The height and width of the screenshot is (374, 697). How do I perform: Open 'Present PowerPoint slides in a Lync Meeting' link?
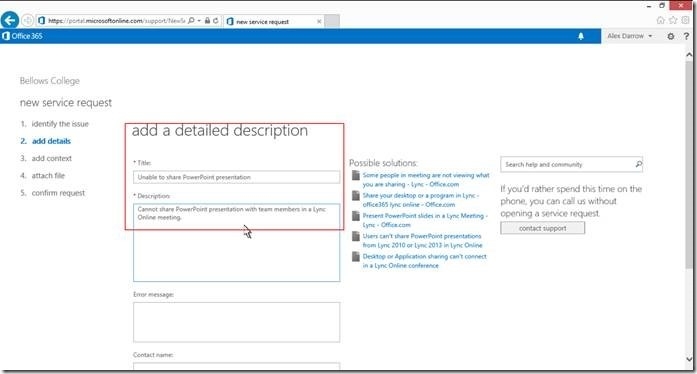click(425, 220)
